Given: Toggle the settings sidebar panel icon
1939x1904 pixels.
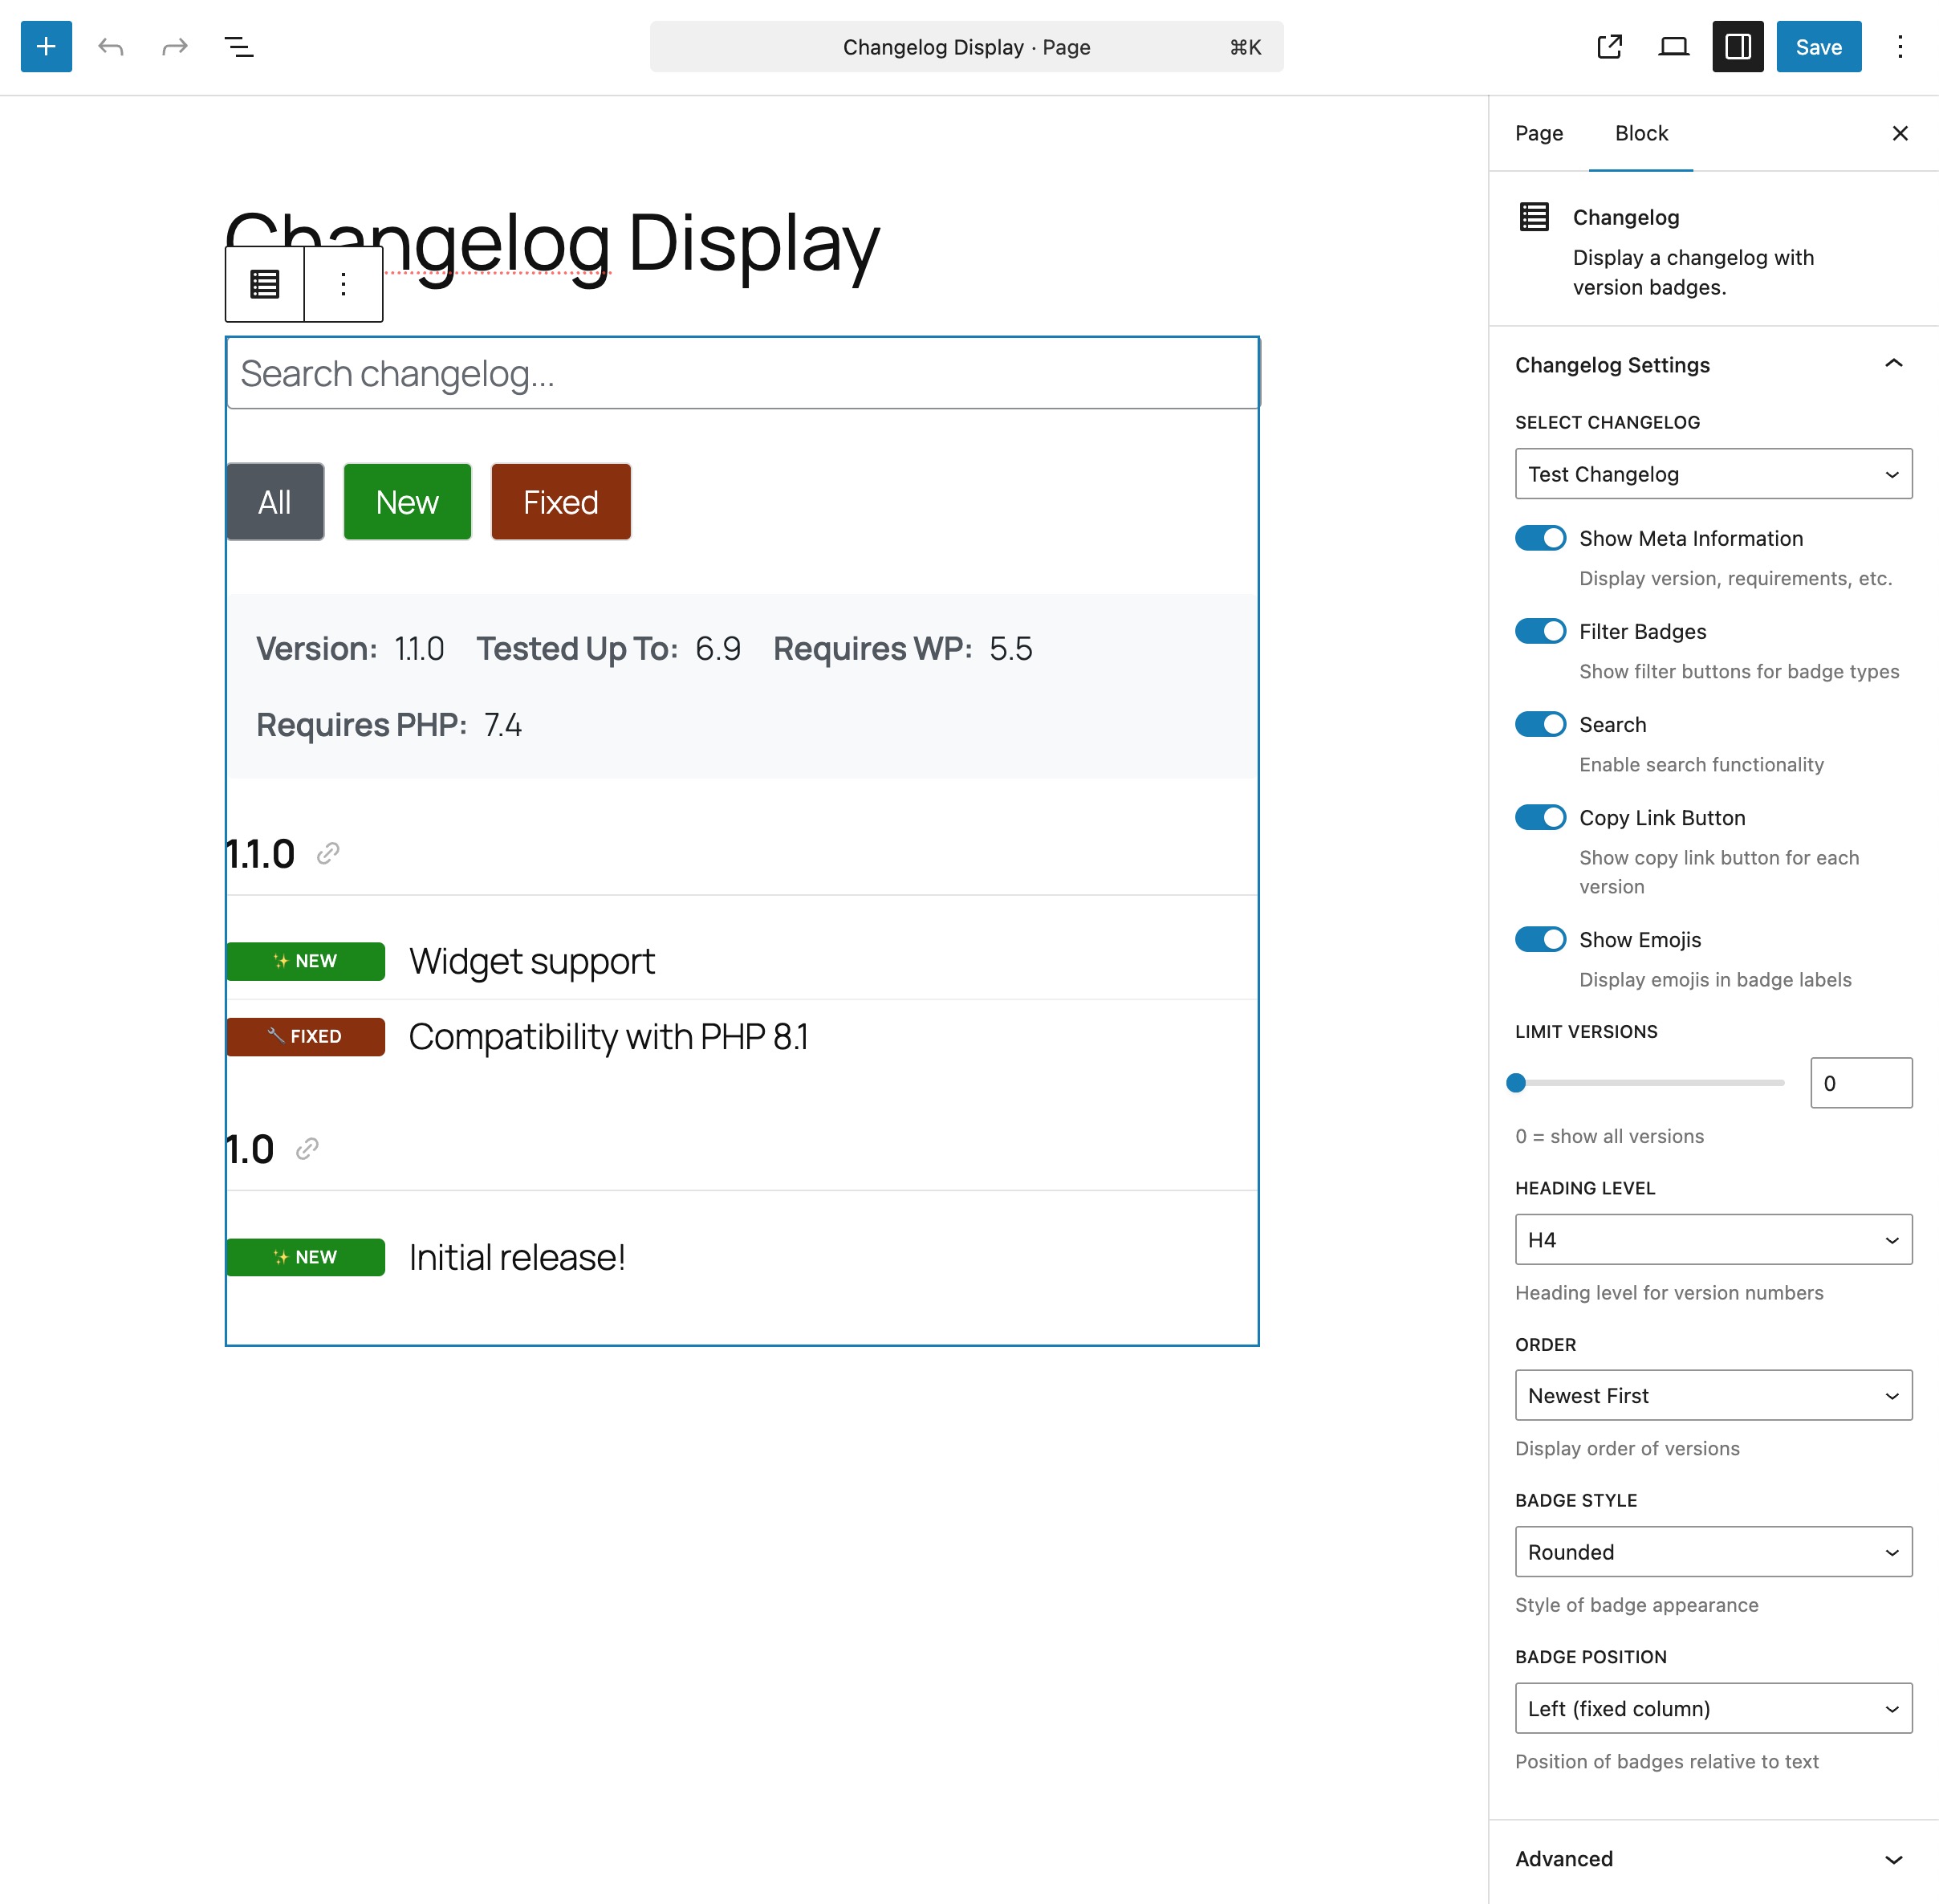Looking at the screenshot, I should tap(1738, 46).
